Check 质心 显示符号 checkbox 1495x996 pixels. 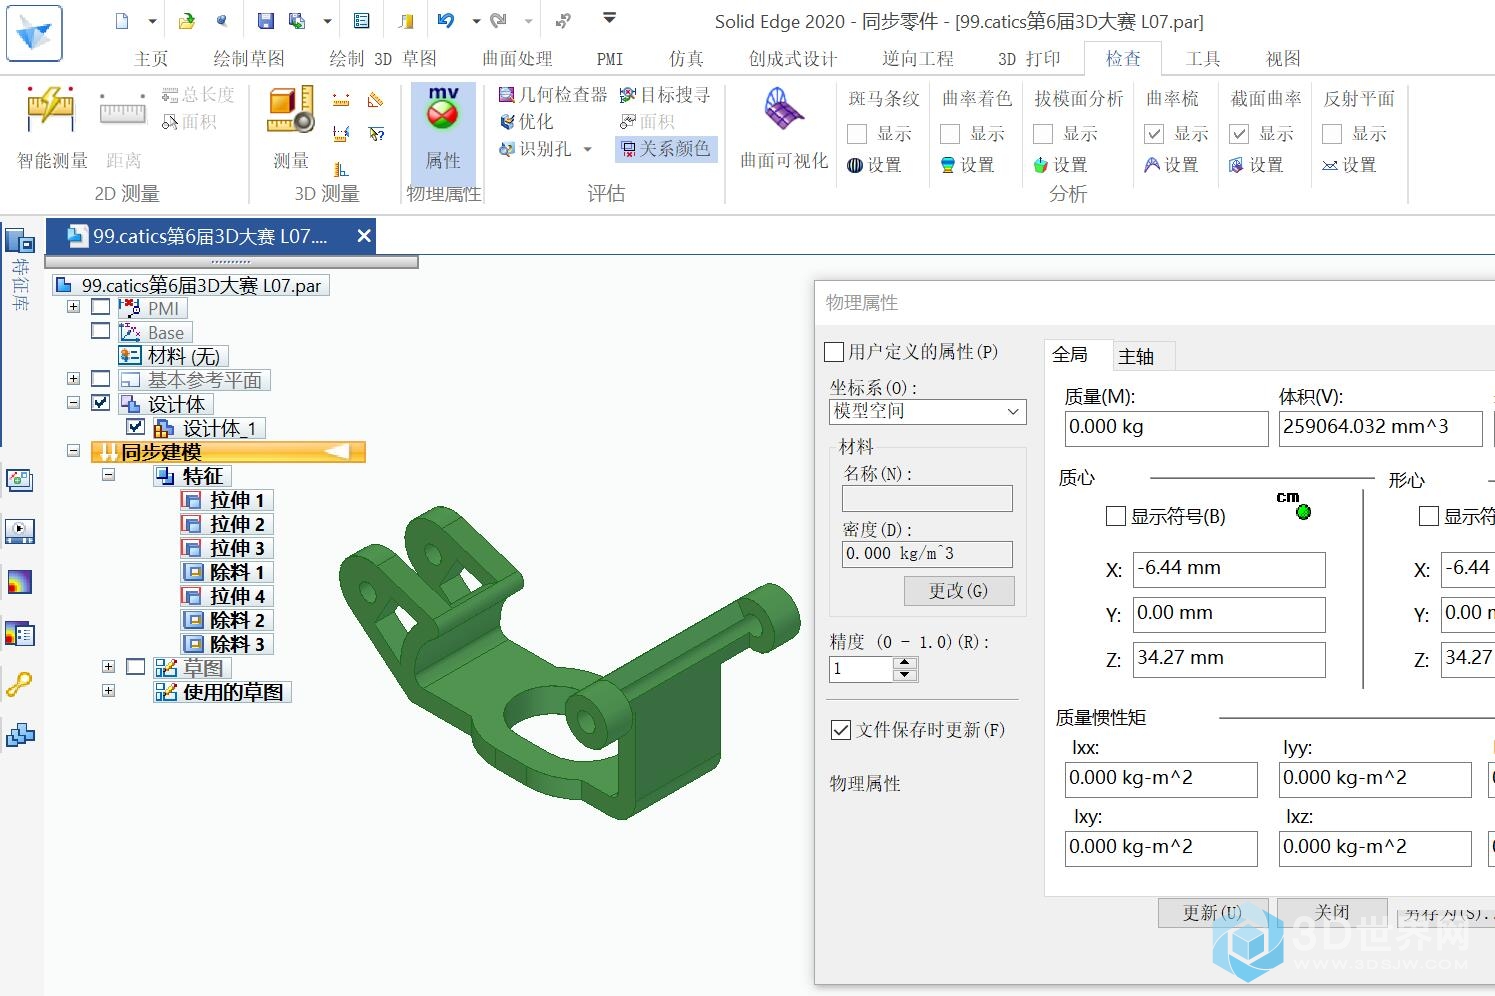[1116, 516]
